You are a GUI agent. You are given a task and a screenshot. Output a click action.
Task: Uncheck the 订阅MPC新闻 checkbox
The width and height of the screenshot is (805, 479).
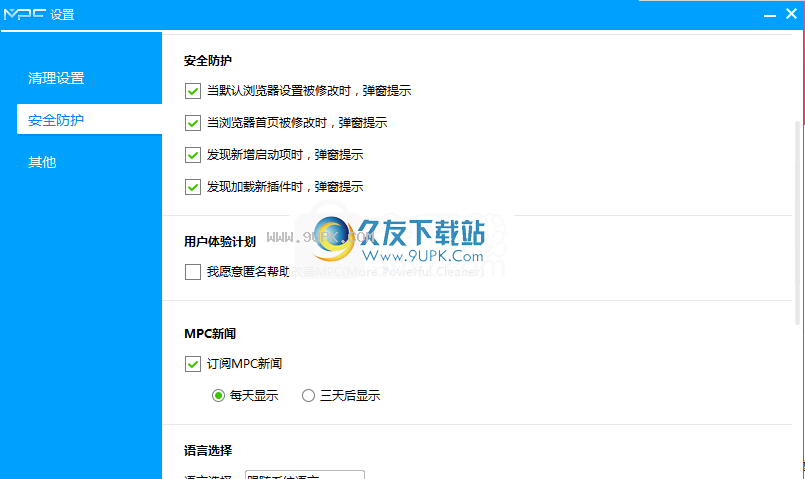(x=193, y=364)
